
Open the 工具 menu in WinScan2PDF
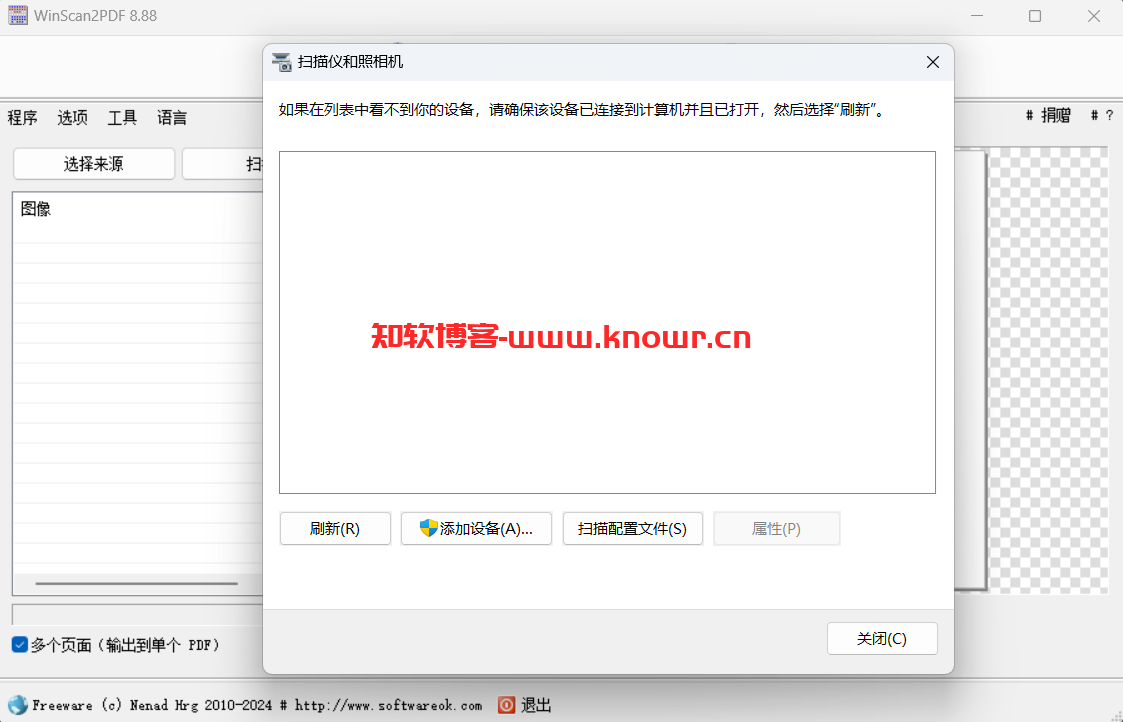point(122,117)
